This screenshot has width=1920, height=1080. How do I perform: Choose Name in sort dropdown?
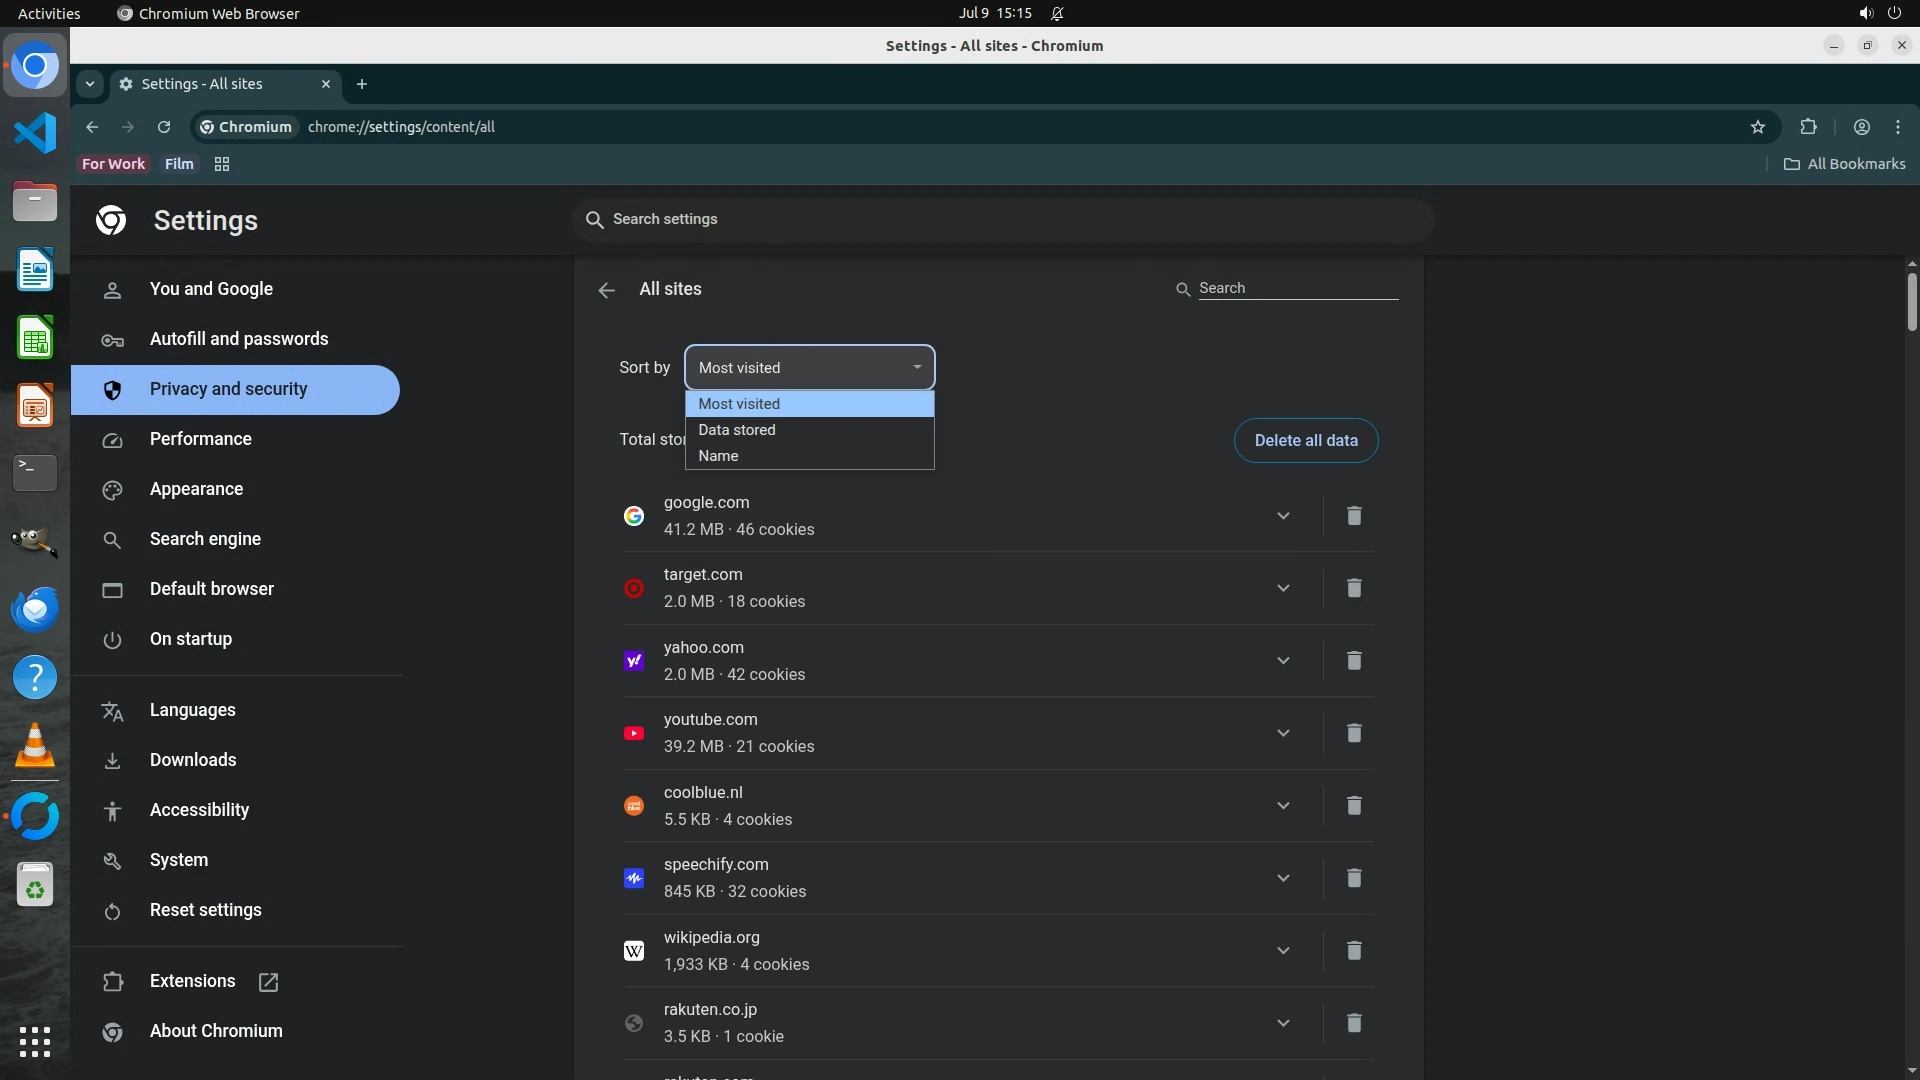[x=718, y=456]
